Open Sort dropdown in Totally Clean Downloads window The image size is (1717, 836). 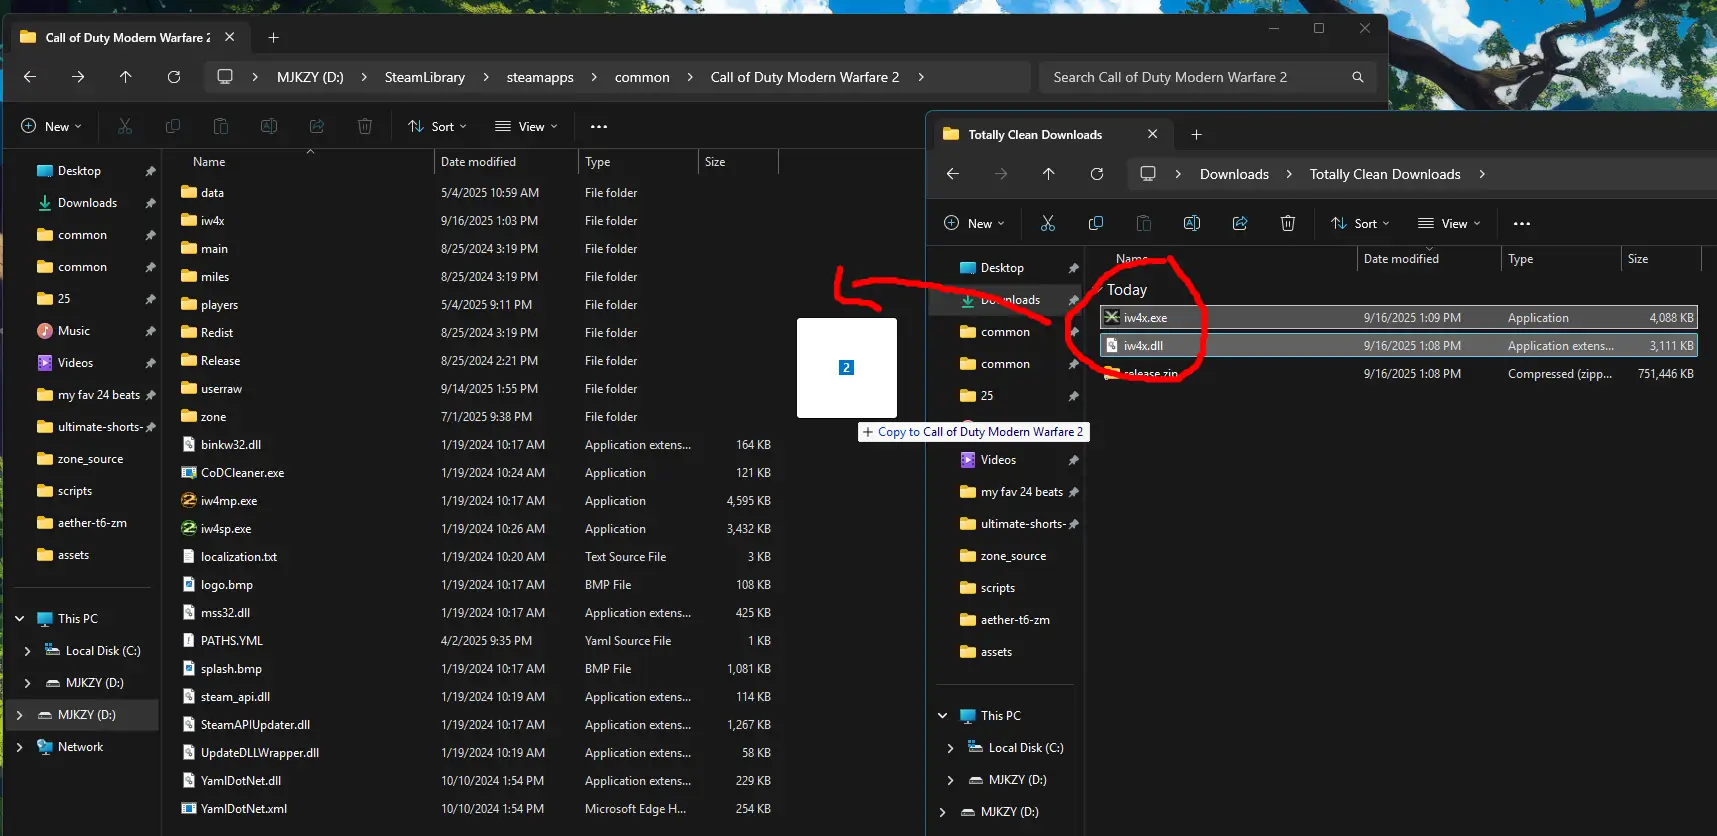coord(1360,223)
